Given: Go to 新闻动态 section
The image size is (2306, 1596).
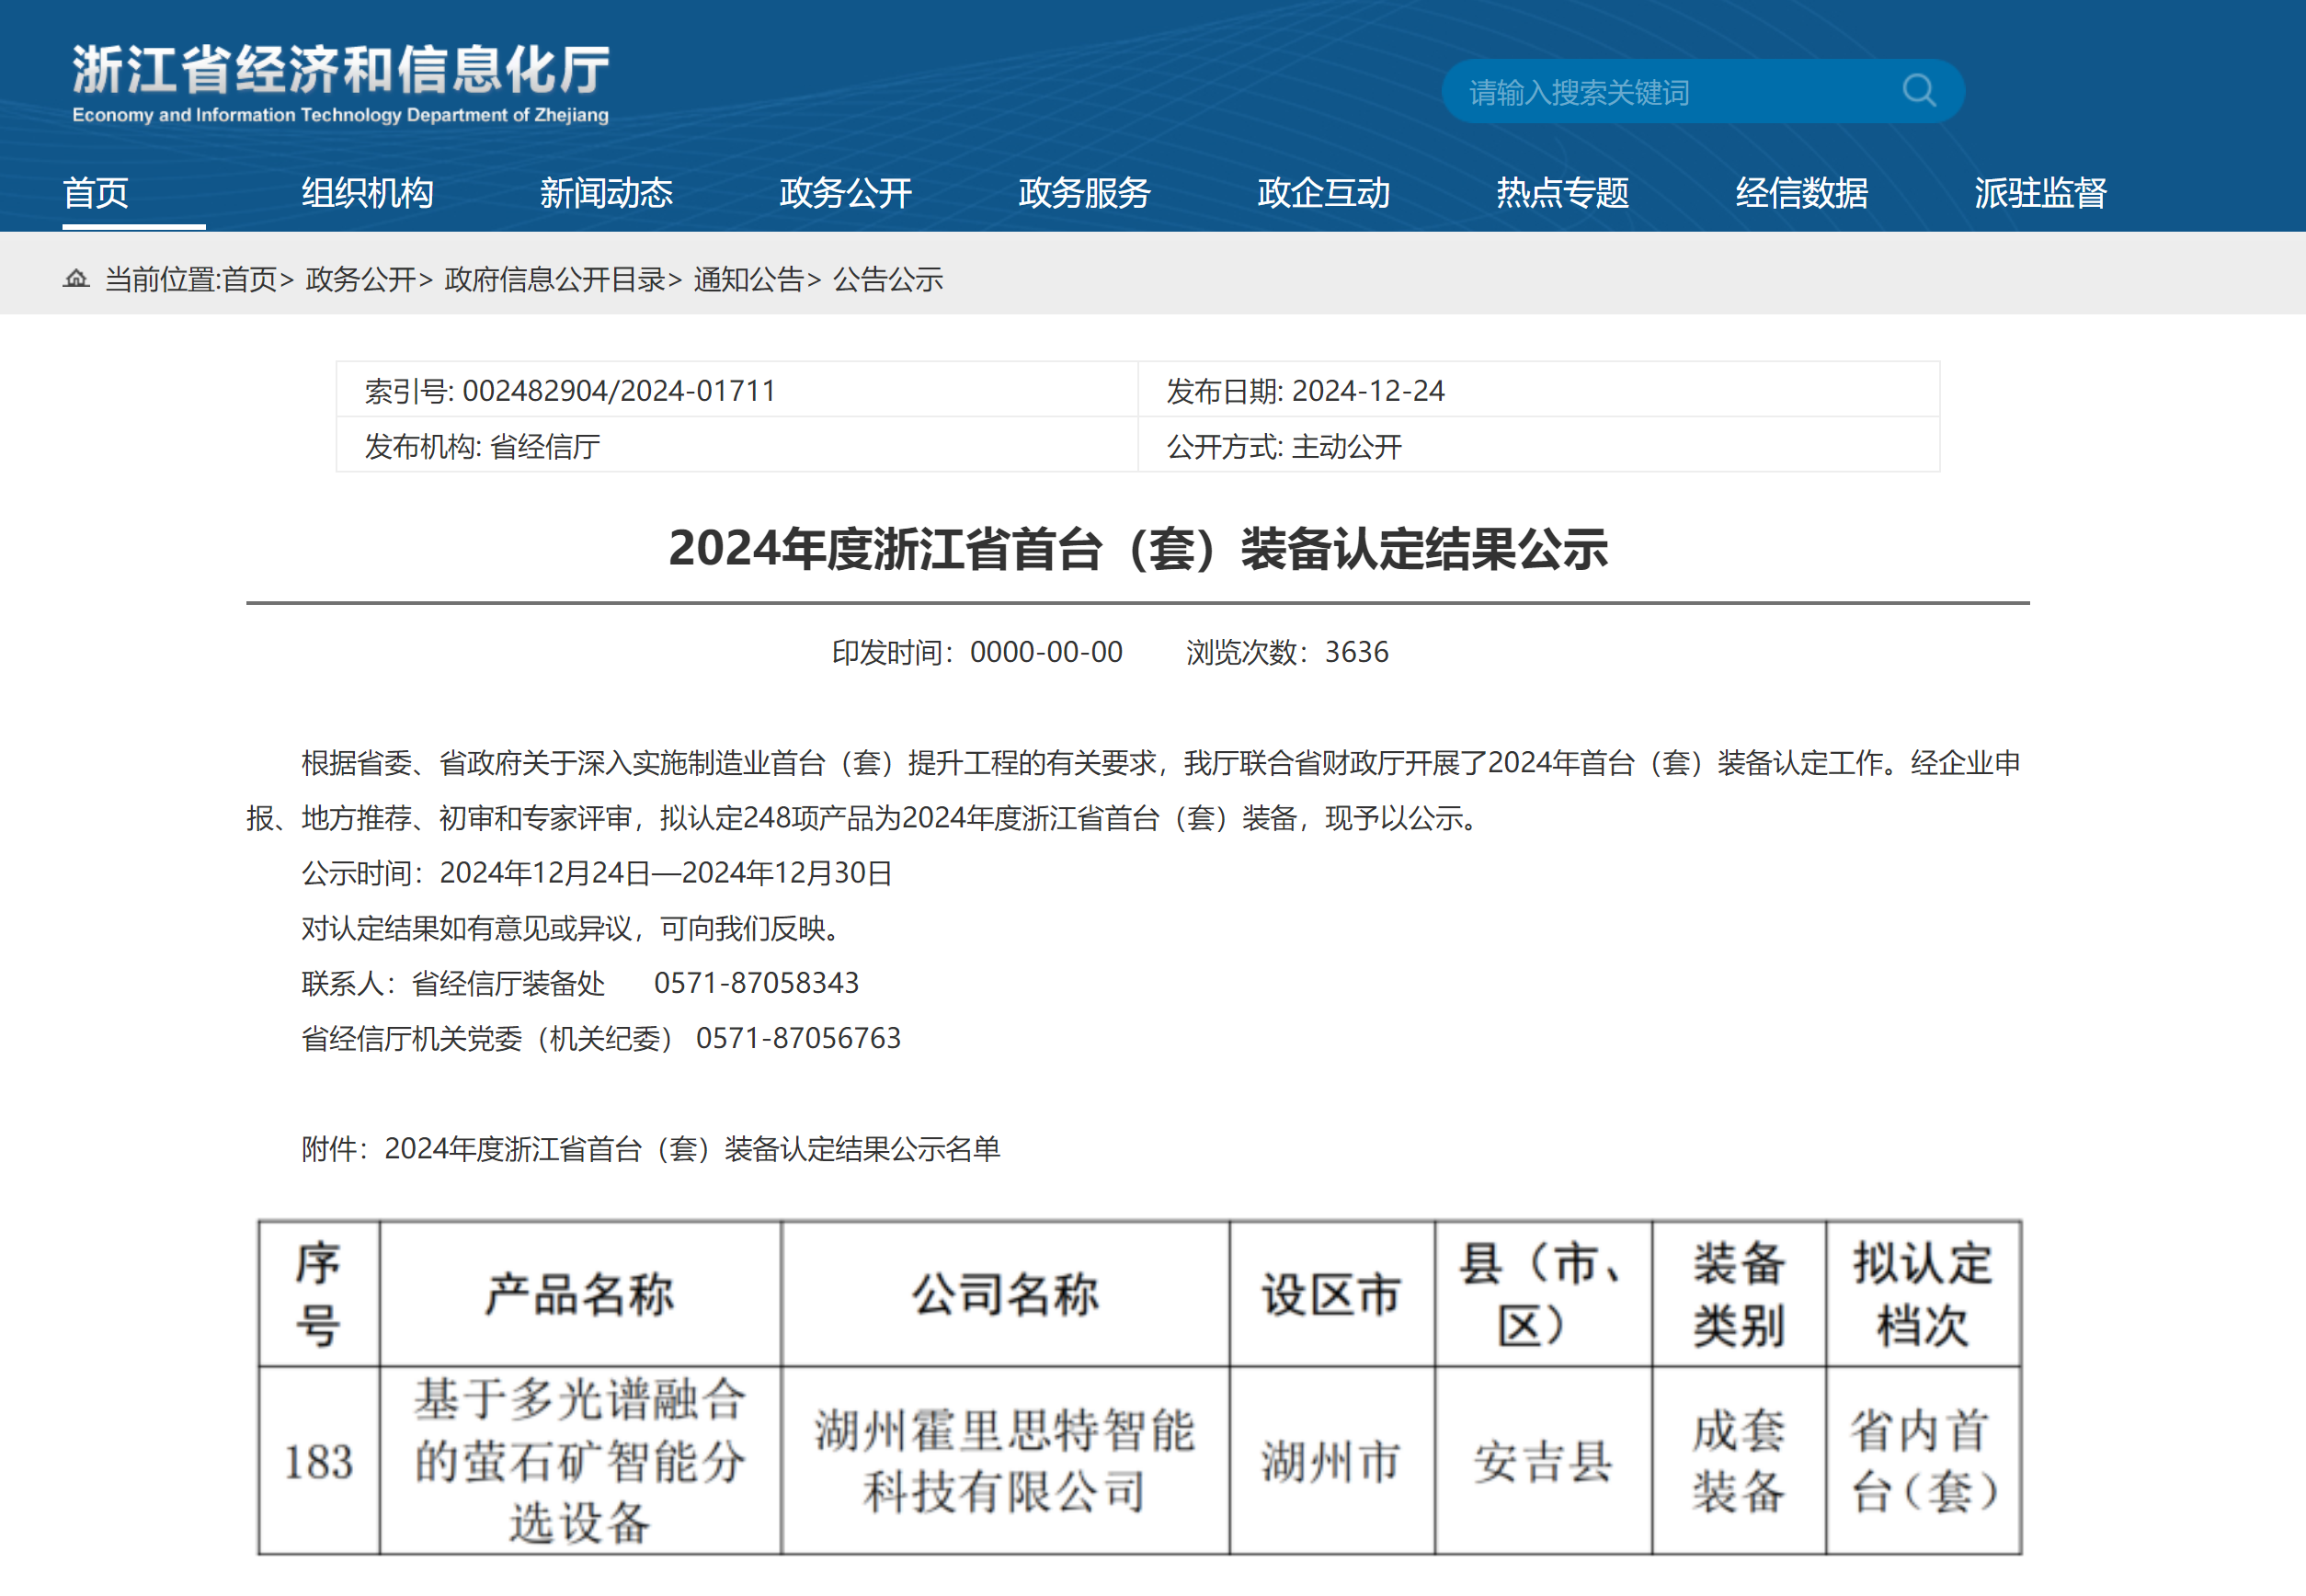Looking at the screenshot, I should (606, 192).
